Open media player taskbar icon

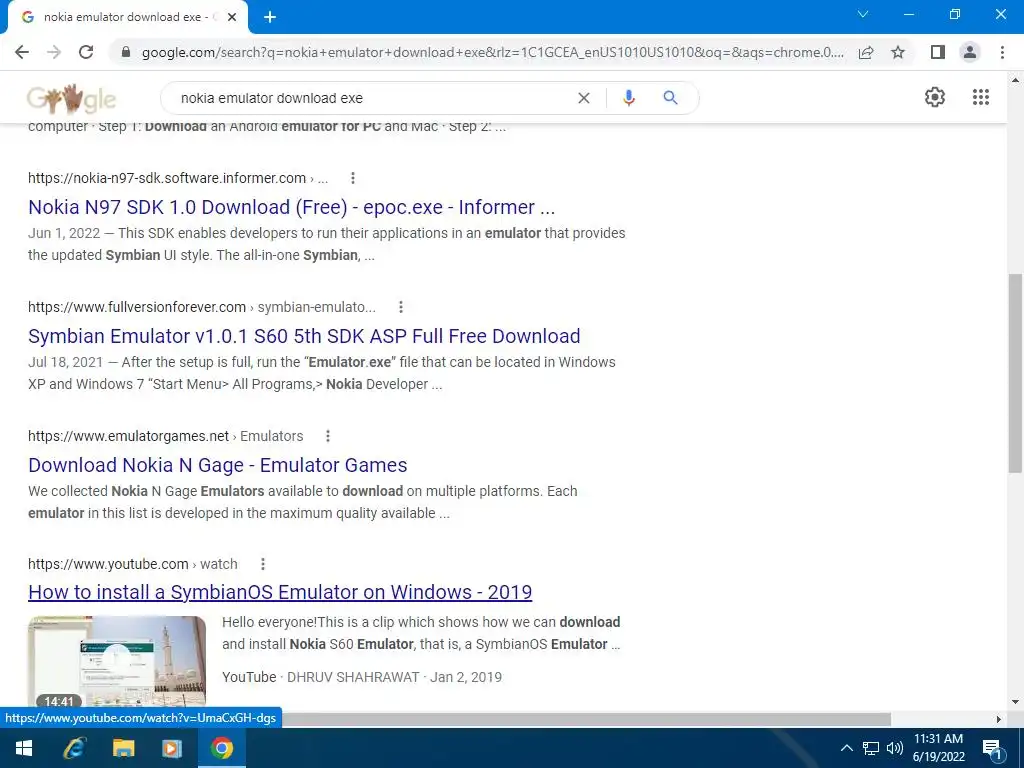click(172, 748)
